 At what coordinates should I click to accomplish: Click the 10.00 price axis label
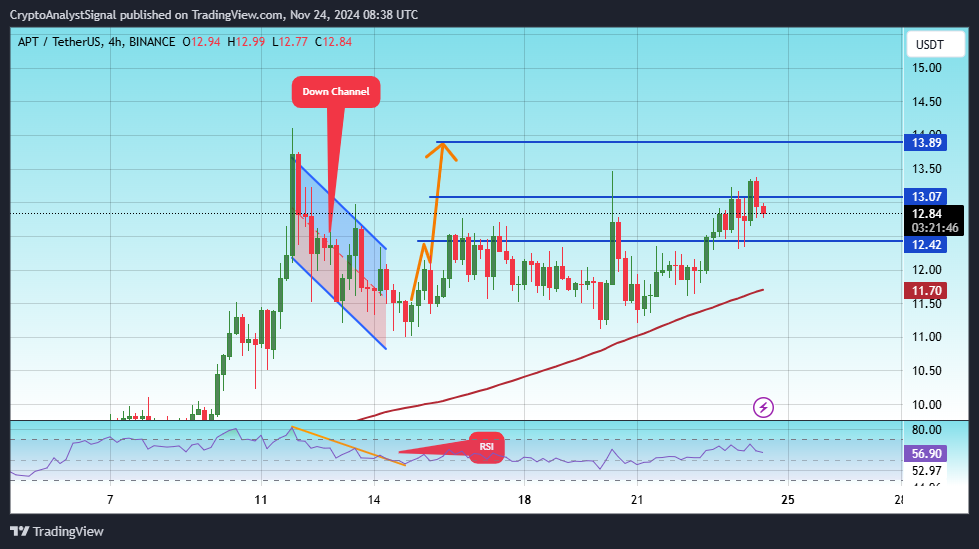(x=927, y=405)
